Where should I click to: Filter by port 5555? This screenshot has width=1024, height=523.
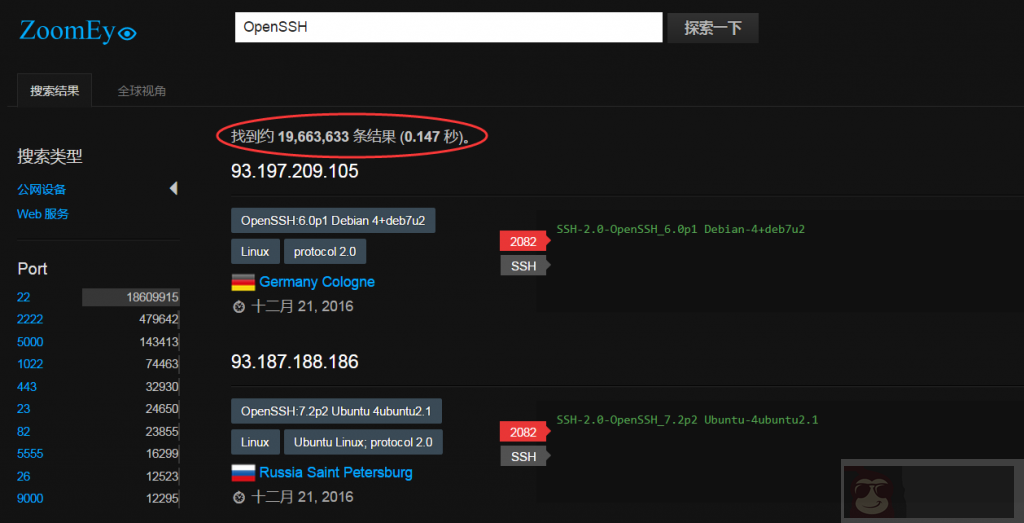click(30, 454)
